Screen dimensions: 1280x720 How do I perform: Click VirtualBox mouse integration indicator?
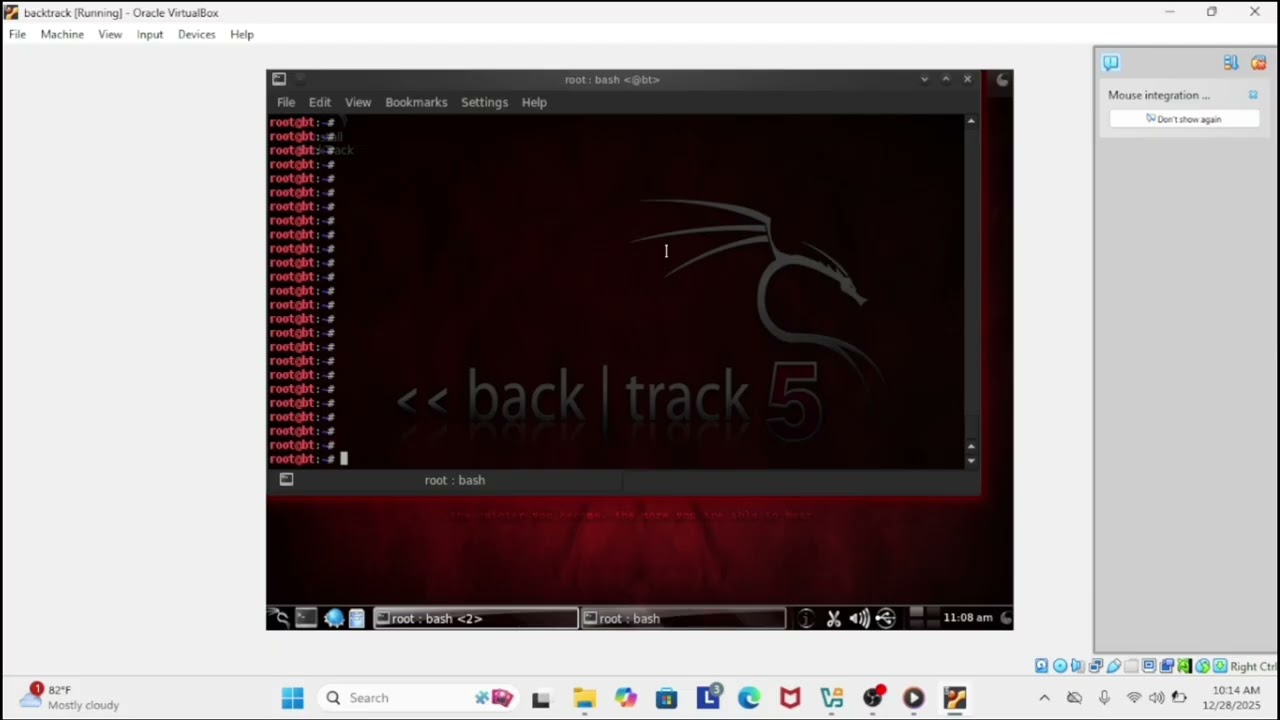pos(1203,666)
